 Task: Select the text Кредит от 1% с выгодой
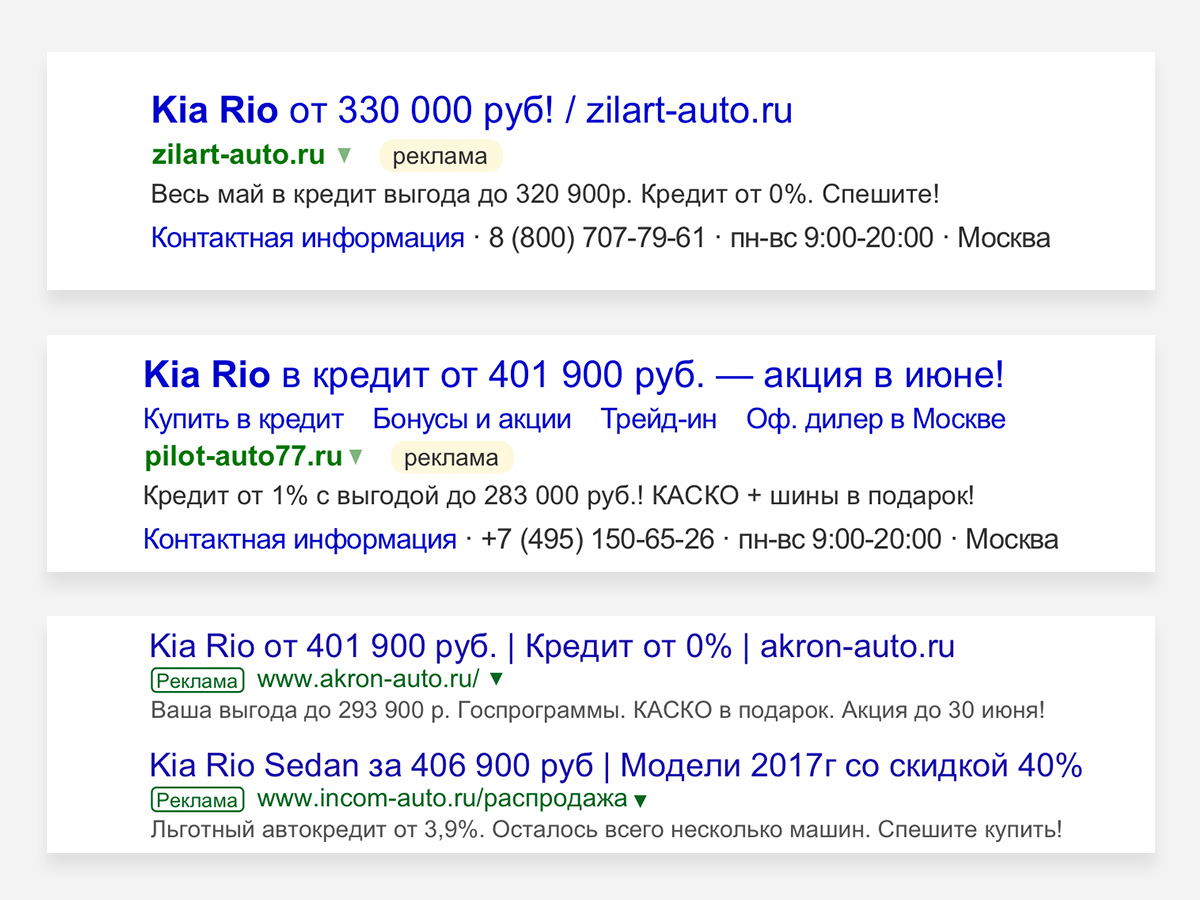tap(292, 495)
